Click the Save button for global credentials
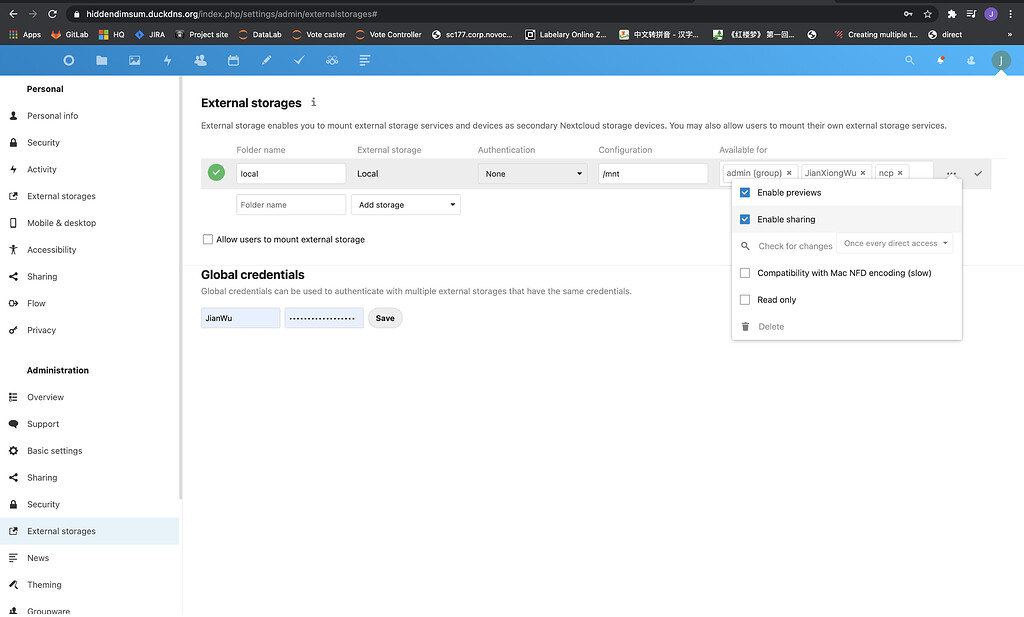This screenshot has width=1024, height=617. pos(385,317)
